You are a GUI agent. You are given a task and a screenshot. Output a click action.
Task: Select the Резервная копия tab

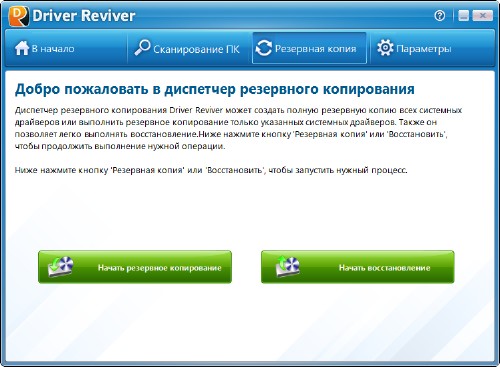click(x=309, y=48)
